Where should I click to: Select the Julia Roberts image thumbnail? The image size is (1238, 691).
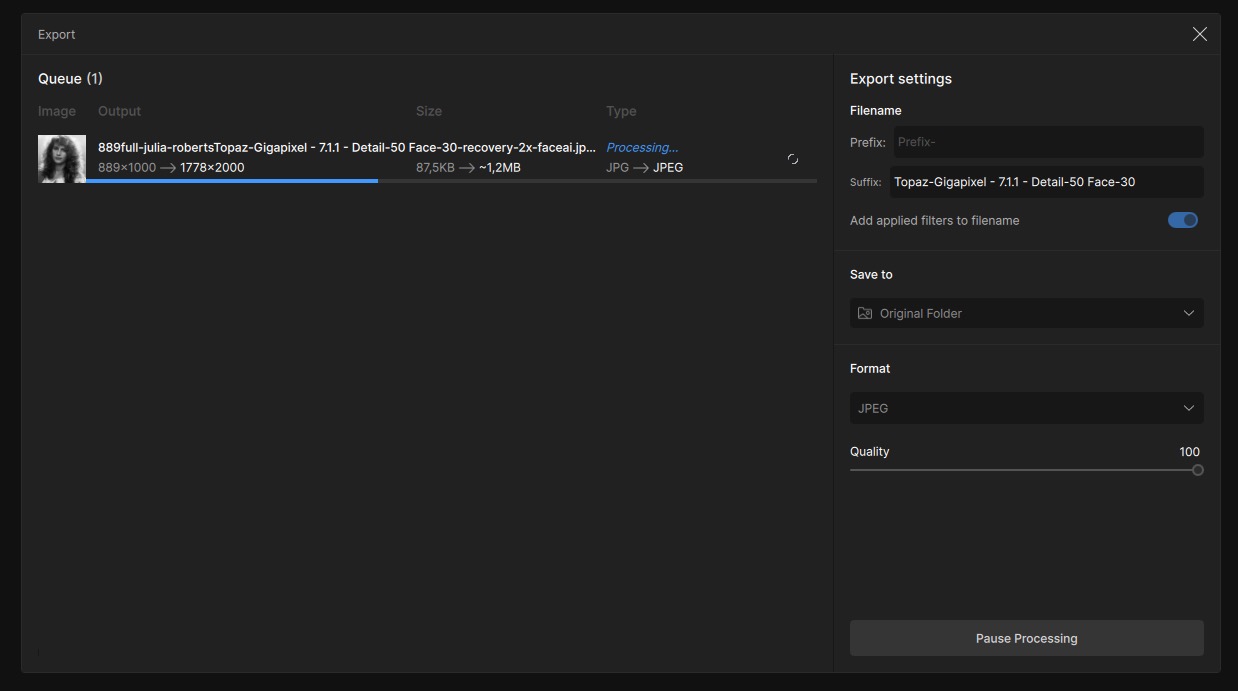(62, 159)
